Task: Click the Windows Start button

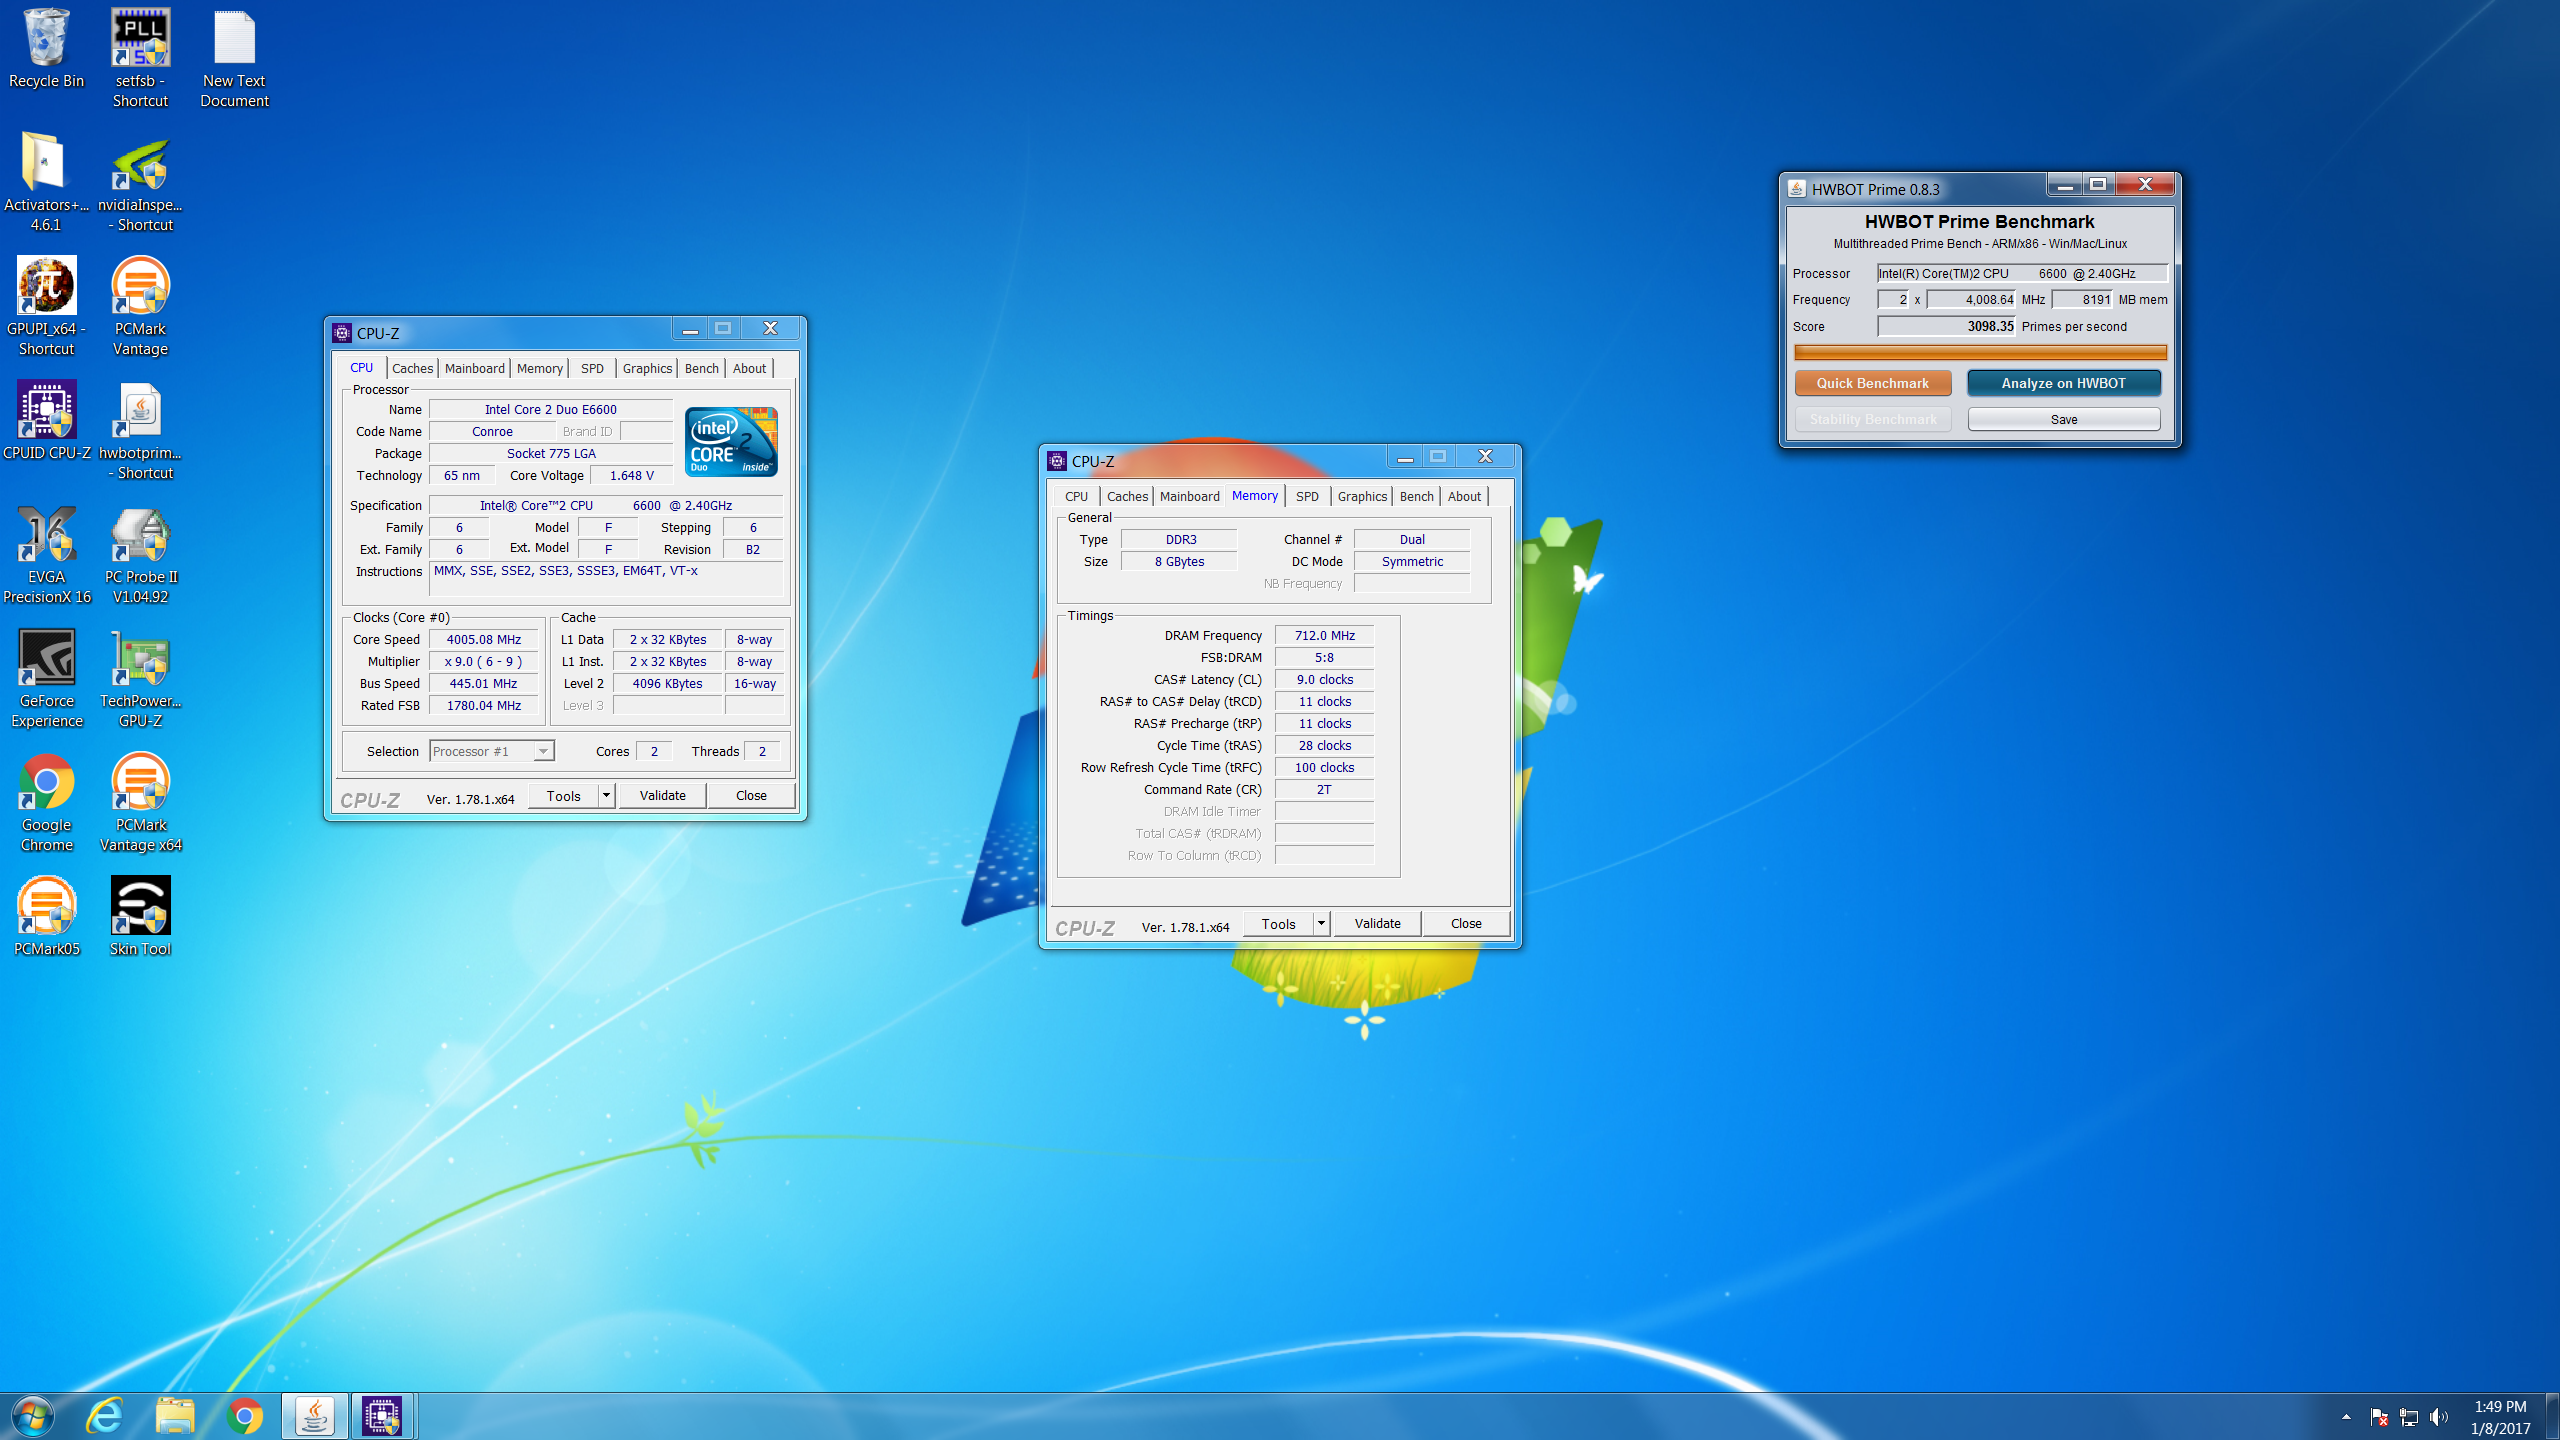Action: pos(32,1416)
